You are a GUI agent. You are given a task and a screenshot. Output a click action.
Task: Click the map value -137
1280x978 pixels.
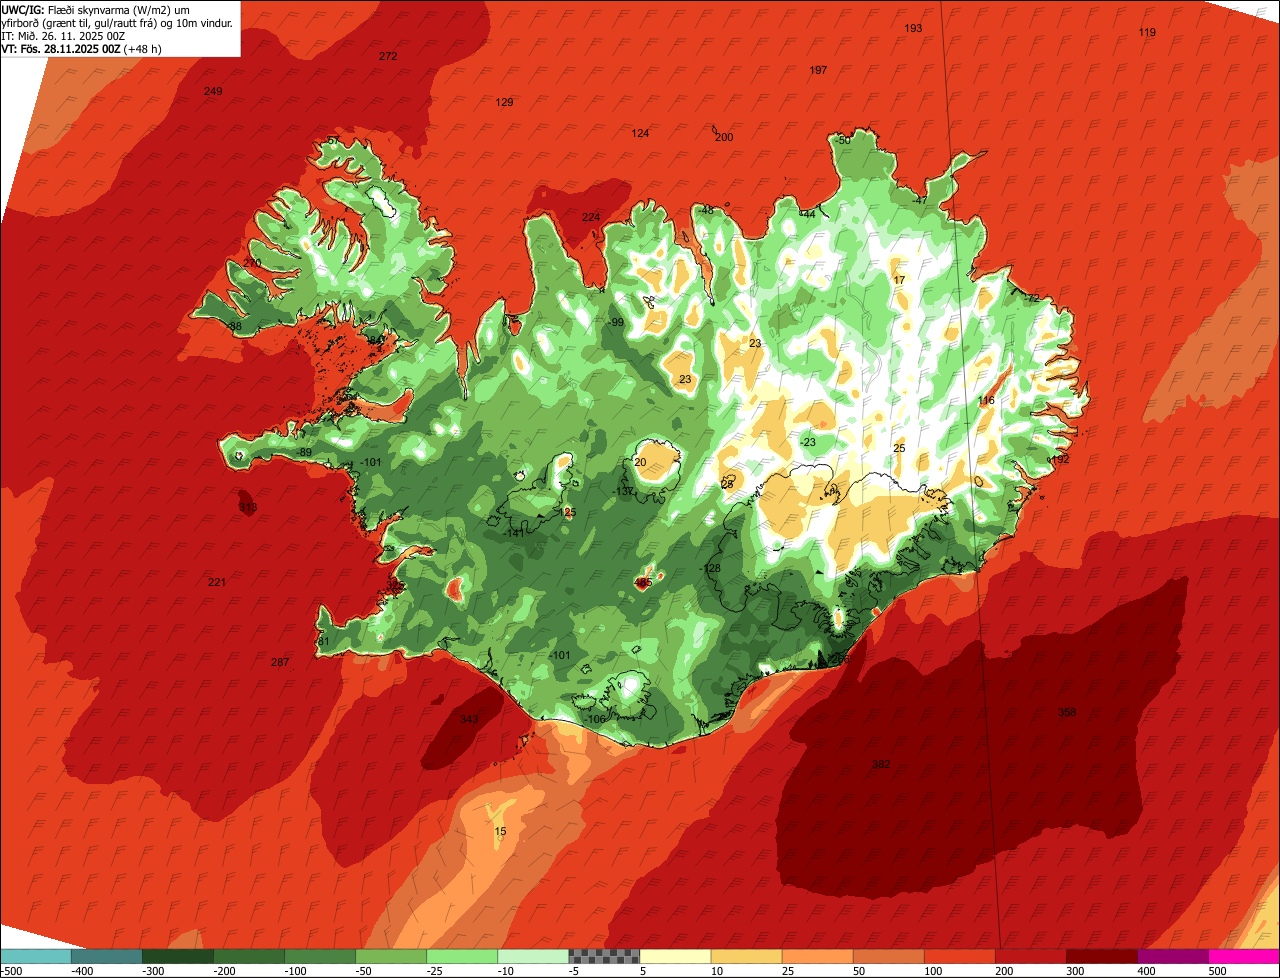click(x=624, y=491)
